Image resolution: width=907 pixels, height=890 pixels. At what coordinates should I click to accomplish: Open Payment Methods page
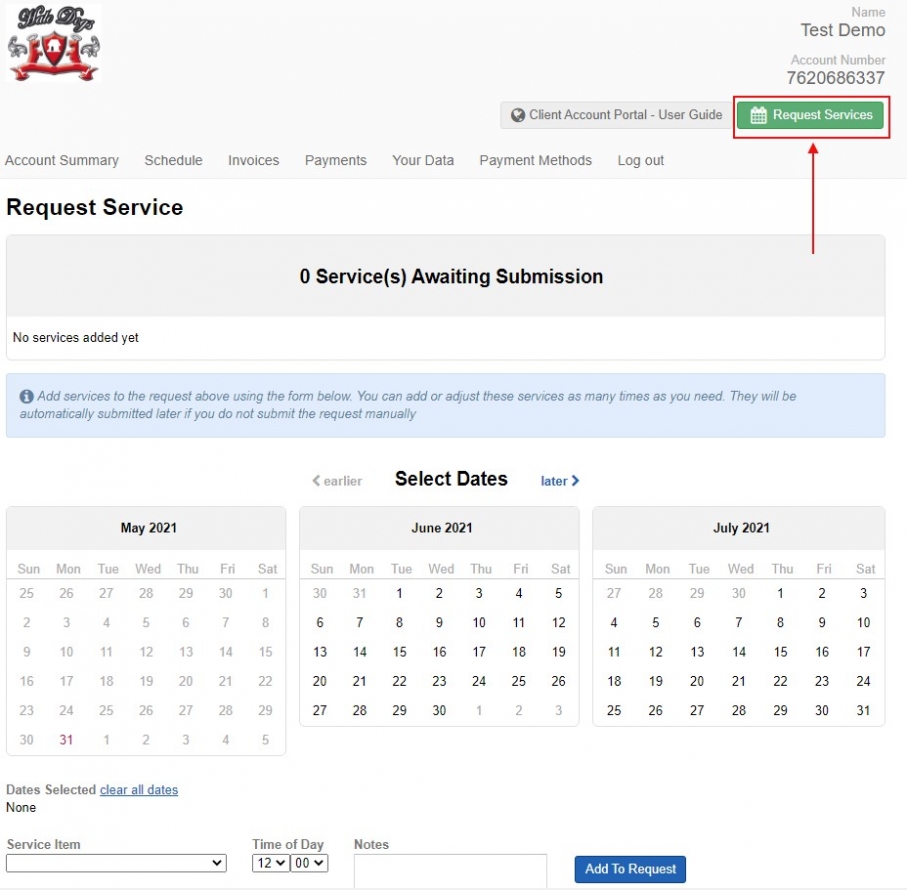(x=536, y=160)
